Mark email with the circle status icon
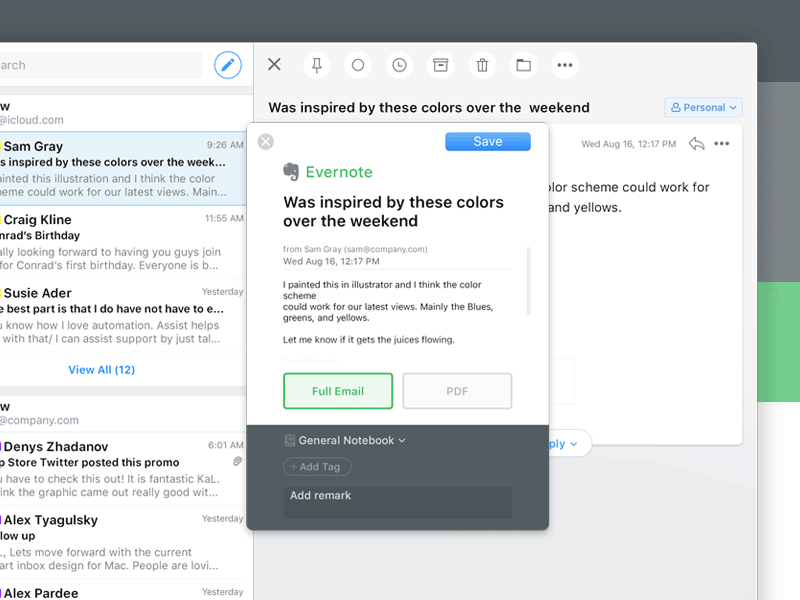 click(358, 65)
